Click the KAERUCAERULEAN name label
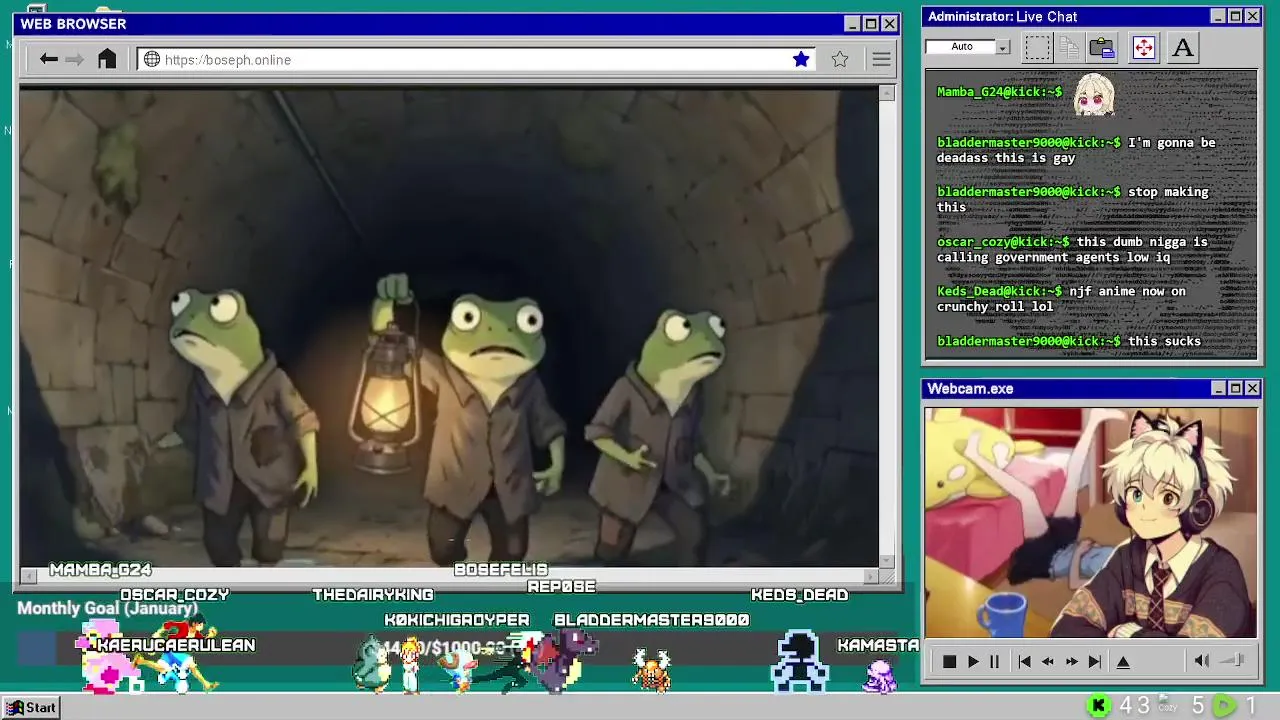The image size is (1280, 720). tap(176, 645)
